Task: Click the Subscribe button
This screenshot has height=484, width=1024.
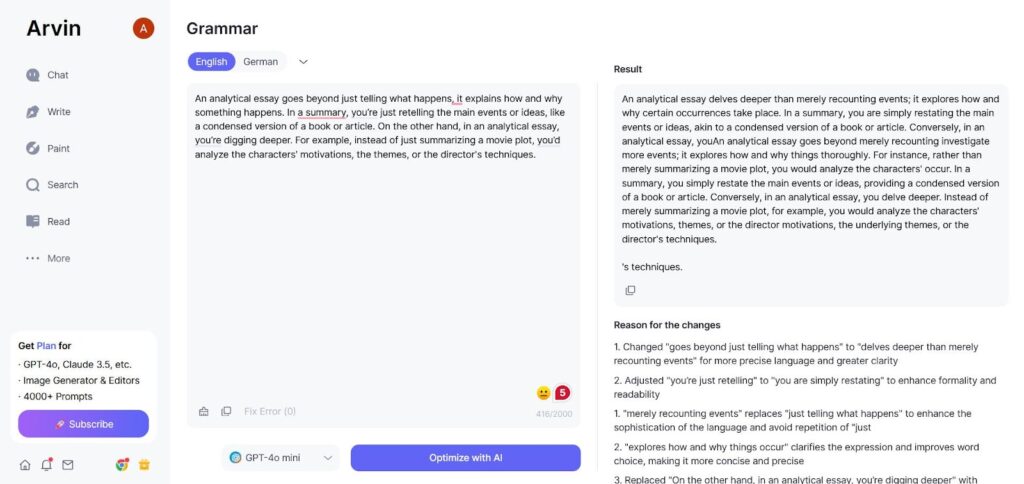Action: click(x=84, y=424)
